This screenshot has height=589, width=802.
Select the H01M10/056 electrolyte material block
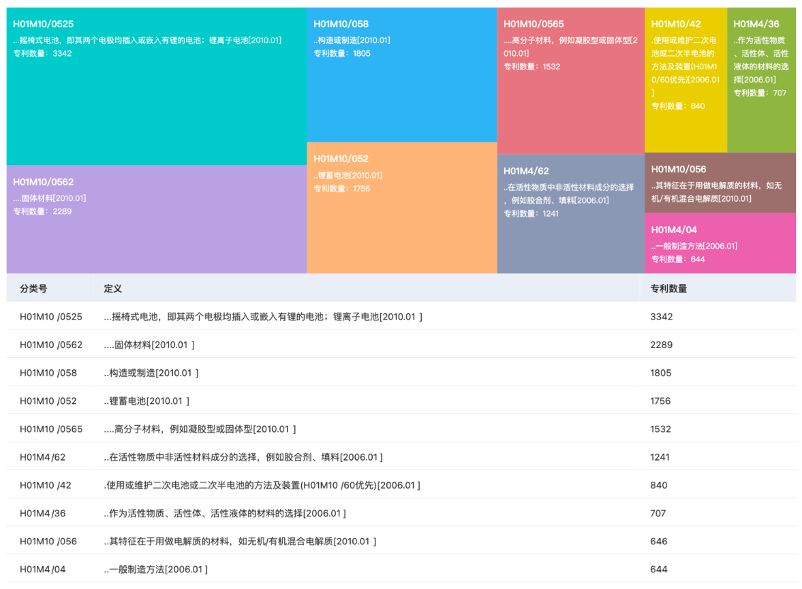720,185
